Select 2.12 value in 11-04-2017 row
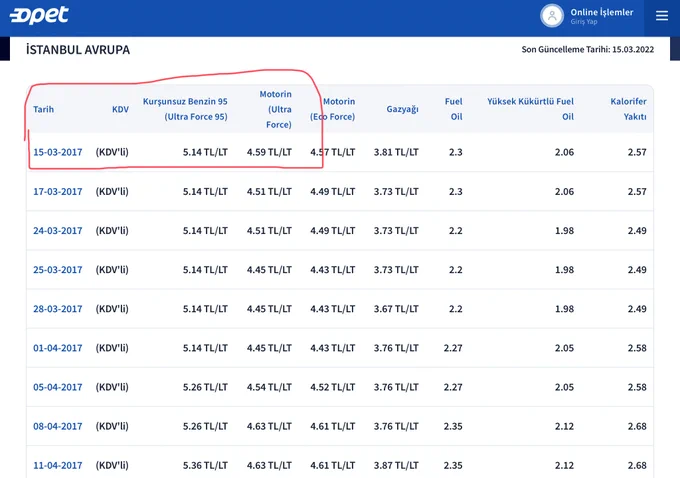 (x=564, y=465)
